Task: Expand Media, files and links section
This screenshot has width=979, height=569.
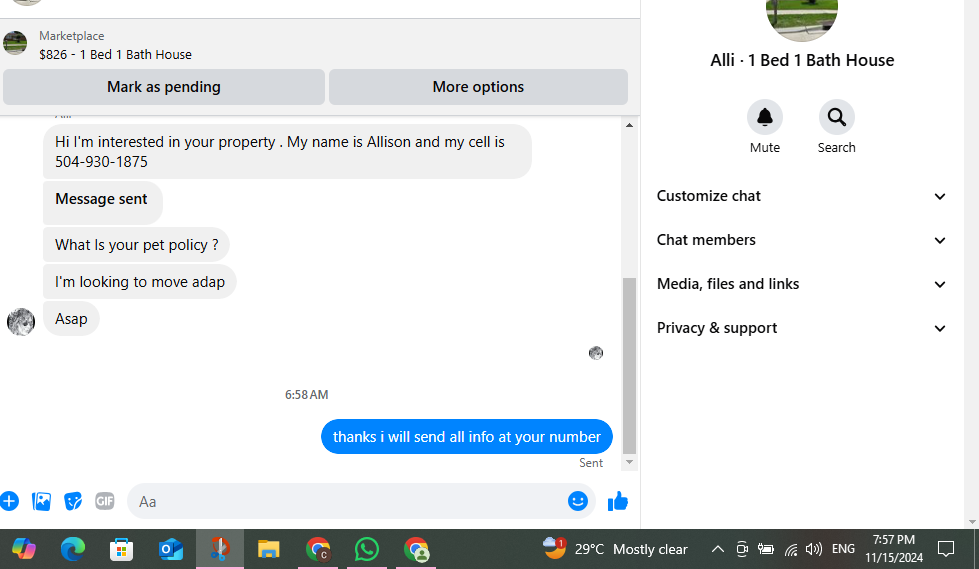Action: [801, 284]
